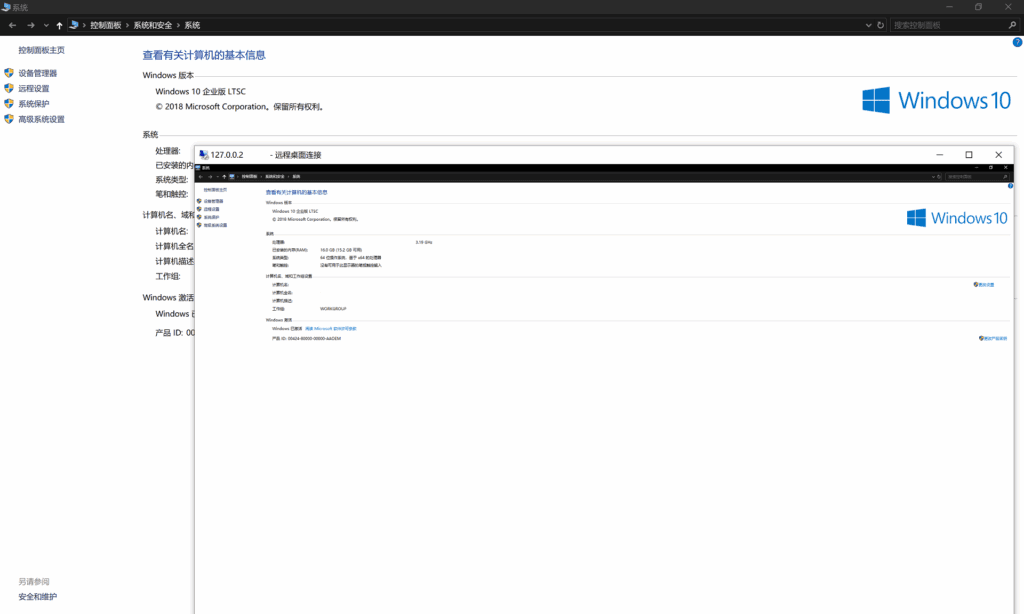
Task: Click the blue help question mark icon
Action: pos(1017,42)
